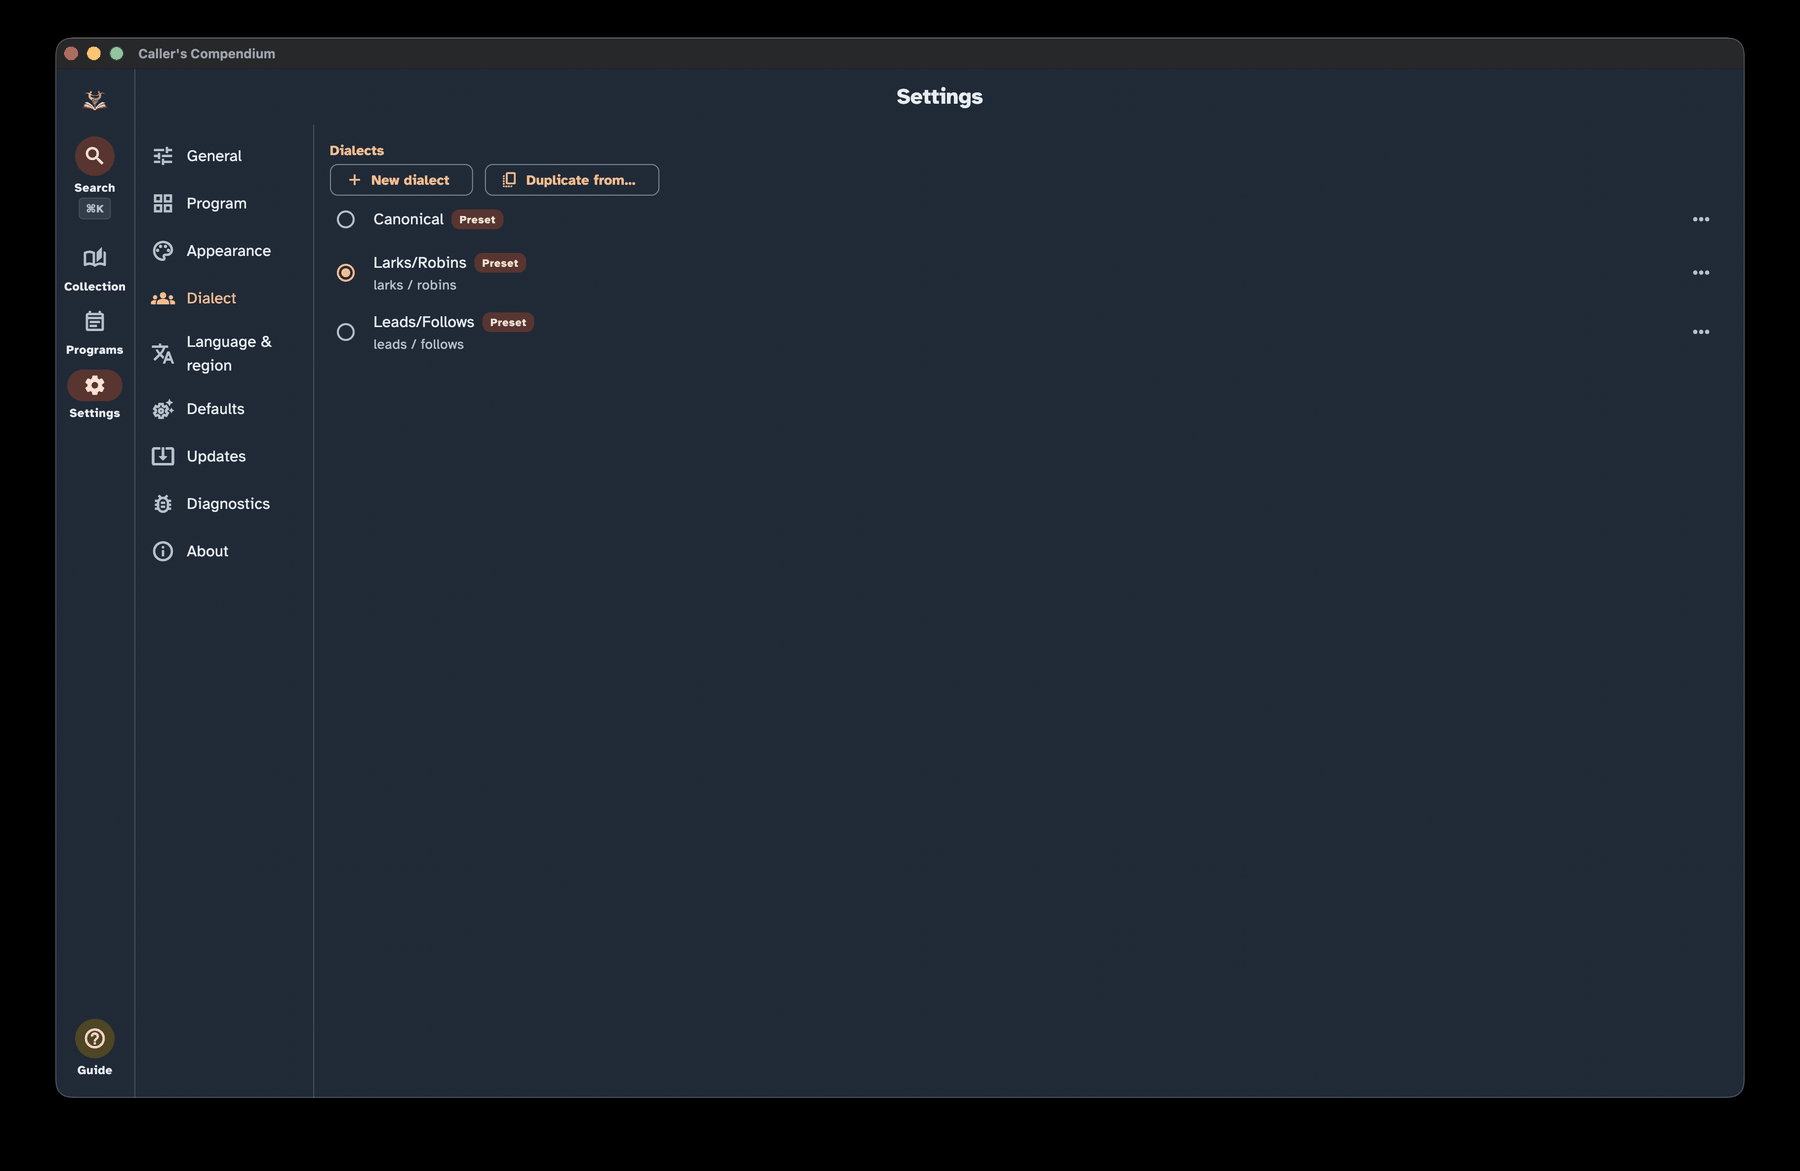Screen dimensions: 1800x1171
Task: Open Search from the sidebar
Action: click(x=94, y=156)
